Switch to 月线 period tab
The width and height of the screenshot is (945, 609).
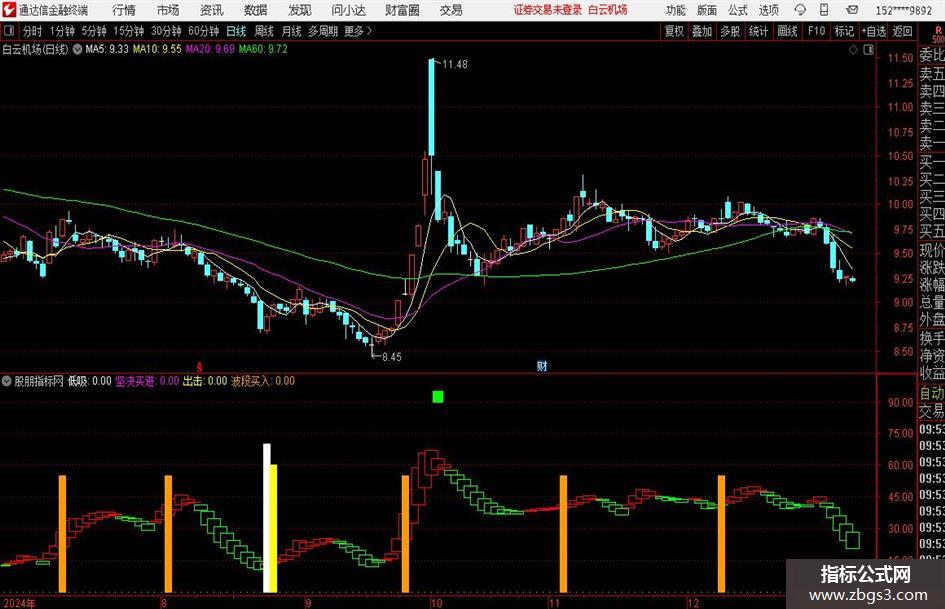(291, 31)
